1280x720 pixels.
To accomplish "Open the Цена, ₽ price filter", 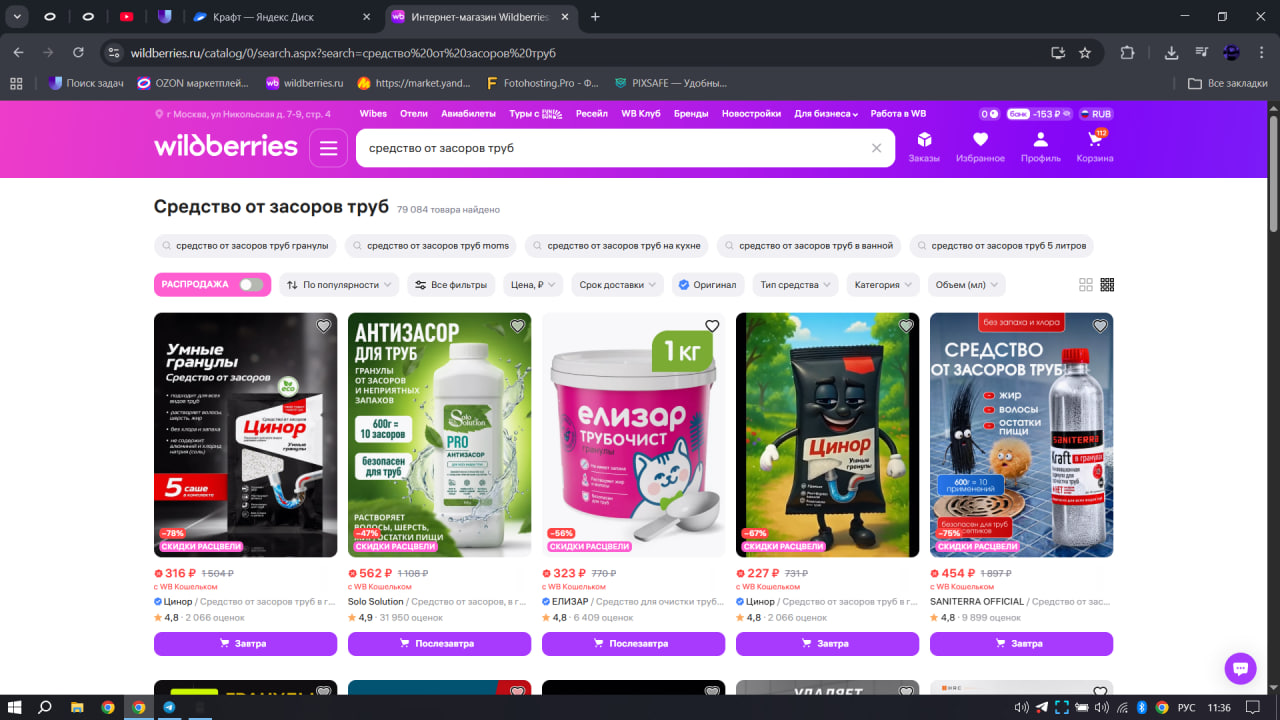I will pyautogui.click(x=533, y=285).
